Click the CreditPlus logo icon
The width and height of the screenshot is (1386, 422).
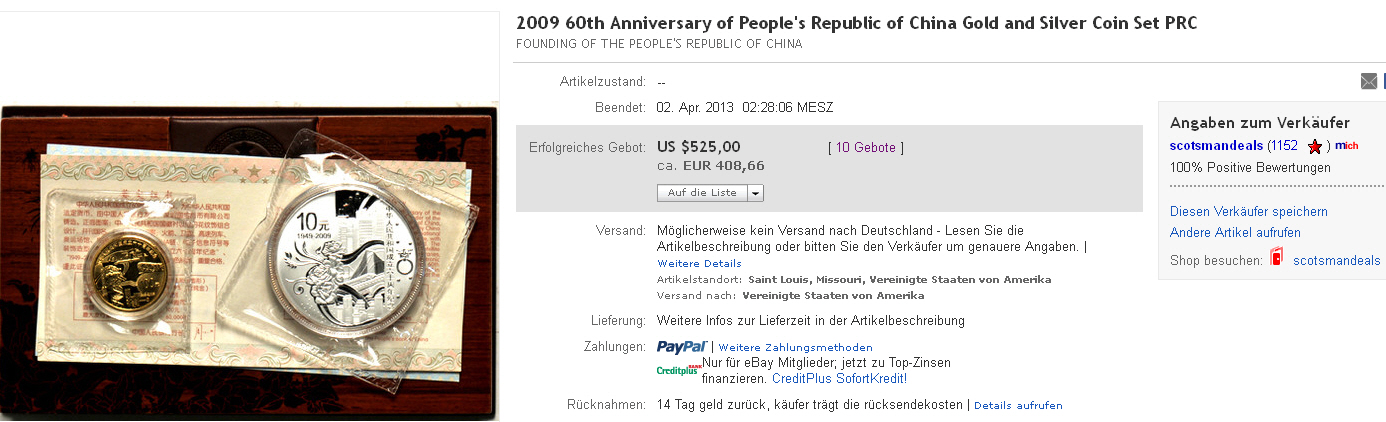pos(678,371)
